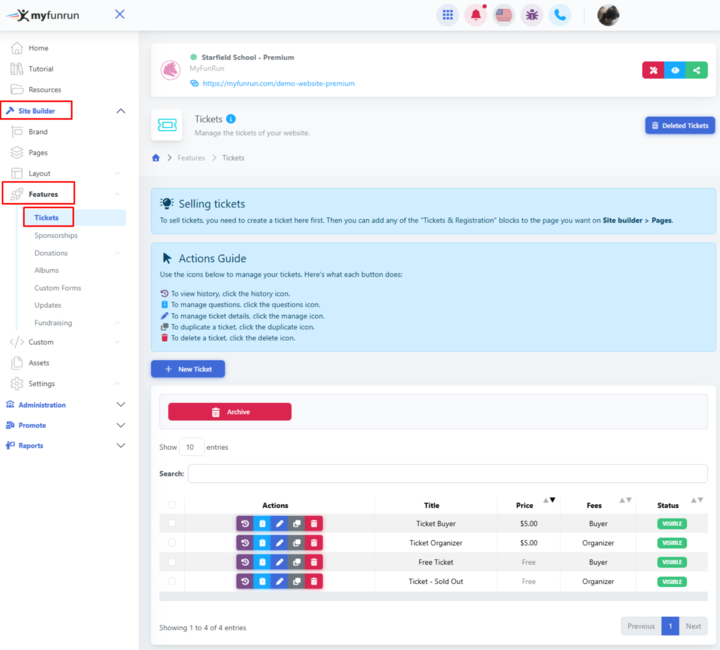Open the notifications bell
The image size is (720, 650).
pyautogui.click(x=475, y=15)
